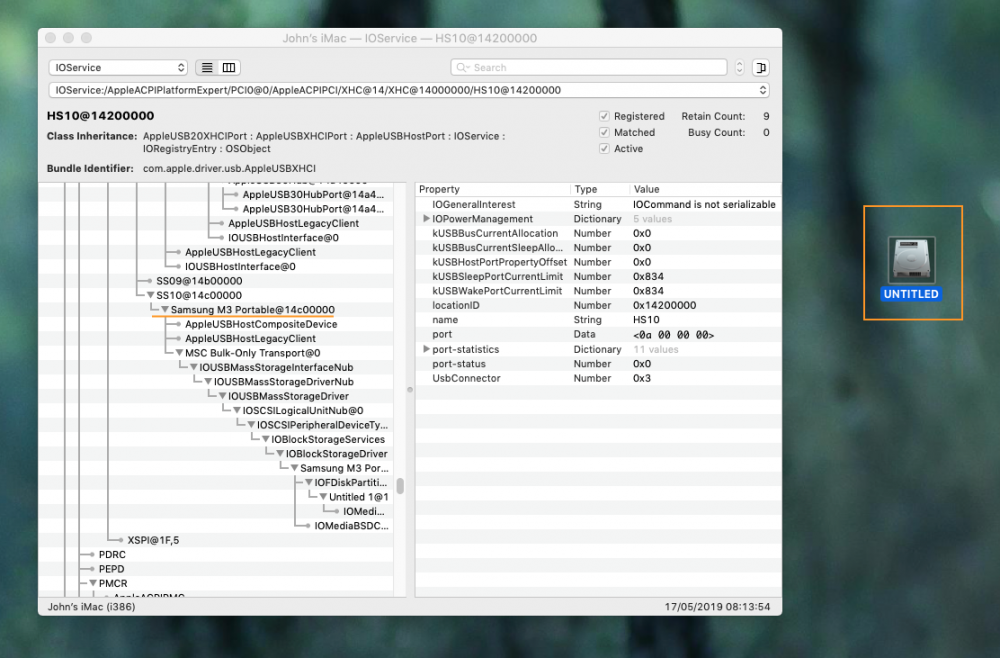Select the kUSBWakePortCurrentLimit row

pos(598,291)
